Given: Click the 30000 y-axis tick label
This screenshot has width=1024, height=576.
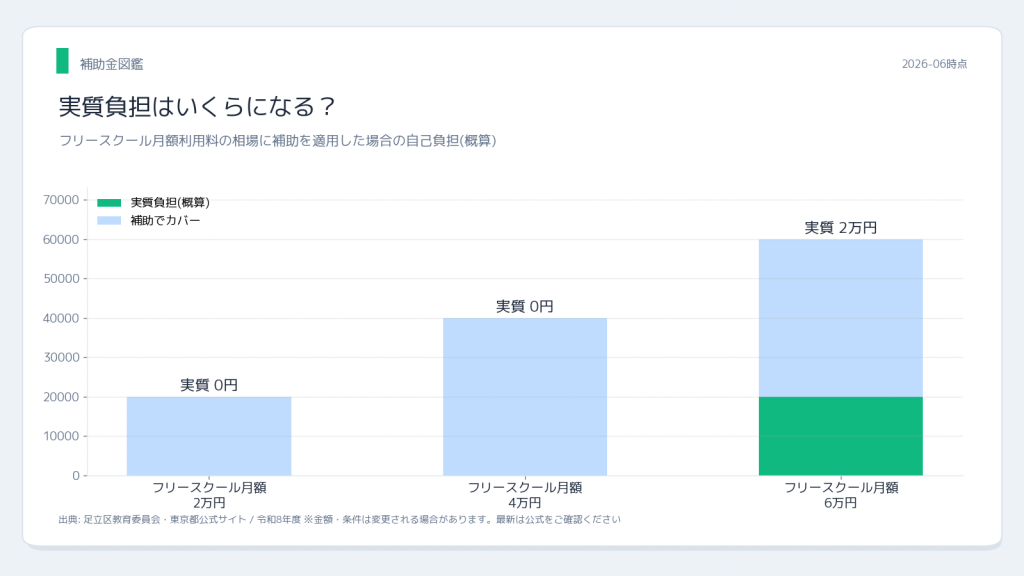Looking at the screenshot, I should point(61,358).
